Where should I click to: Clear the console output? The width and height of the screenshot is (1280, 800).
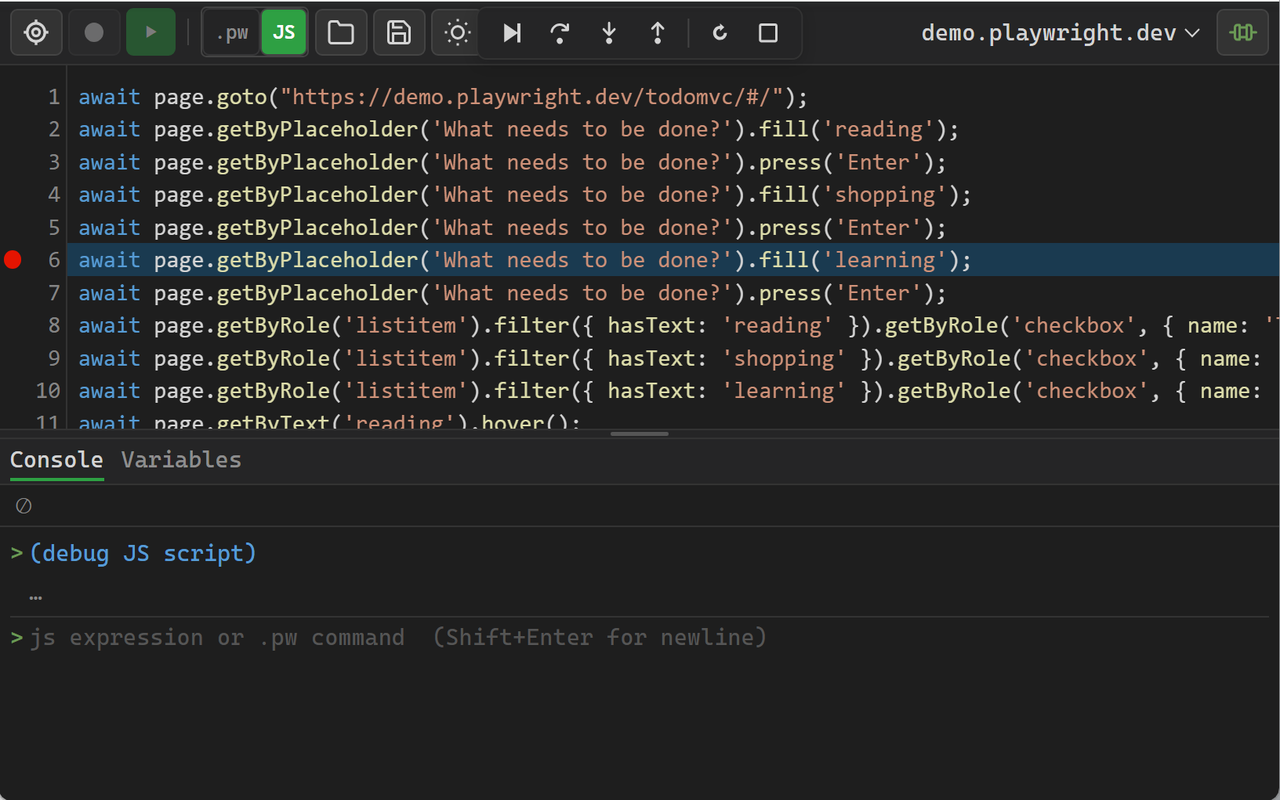(x=24, y=506)
